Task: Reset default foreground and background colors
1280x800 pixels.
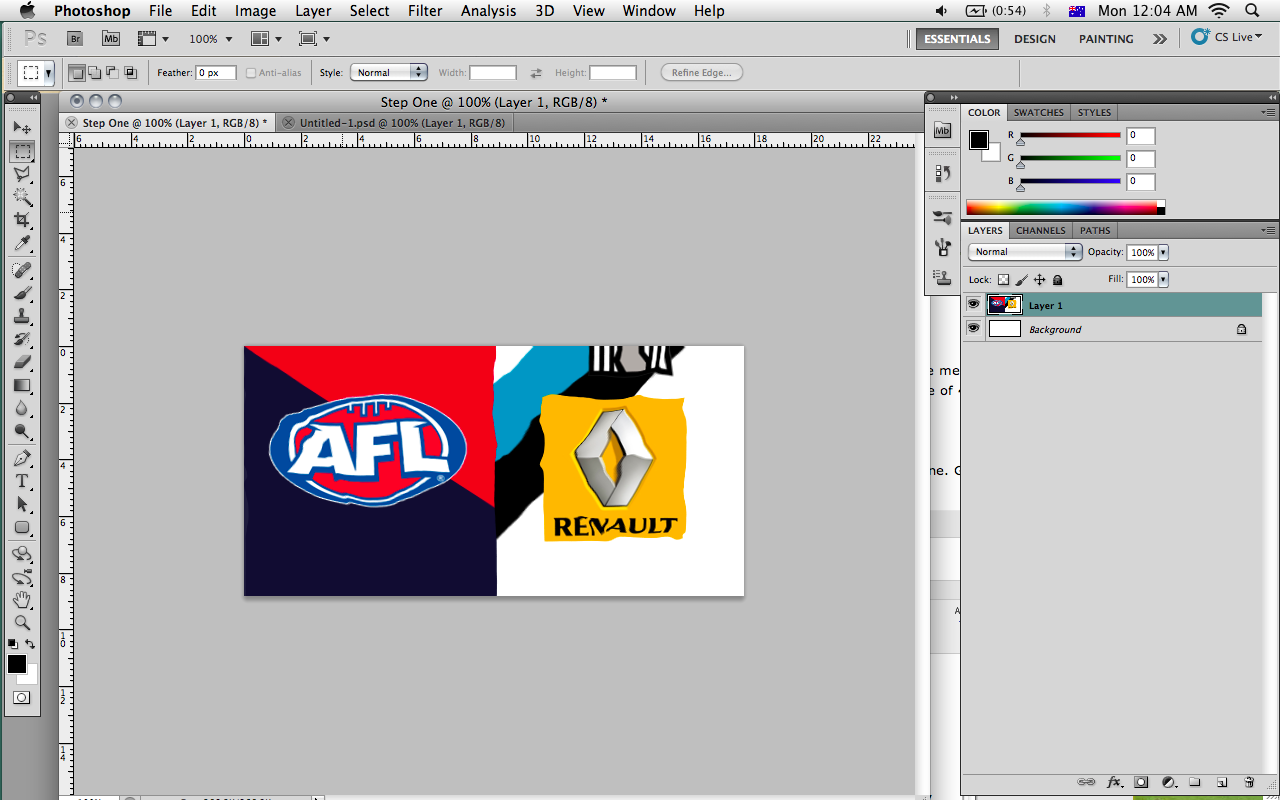Action: coord(13,643)
